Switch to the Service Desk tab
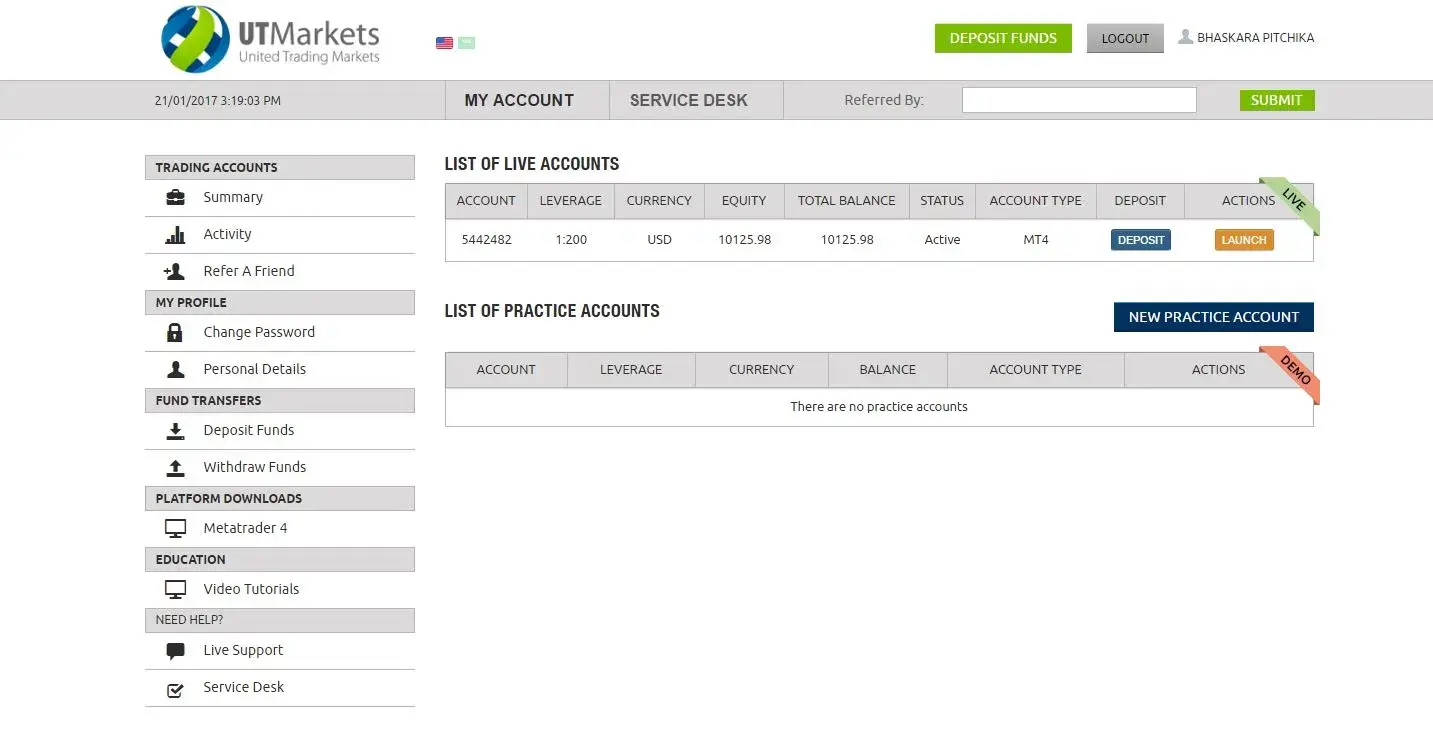The width and height of the screenshot is (1433, 746). pos(688,100)
